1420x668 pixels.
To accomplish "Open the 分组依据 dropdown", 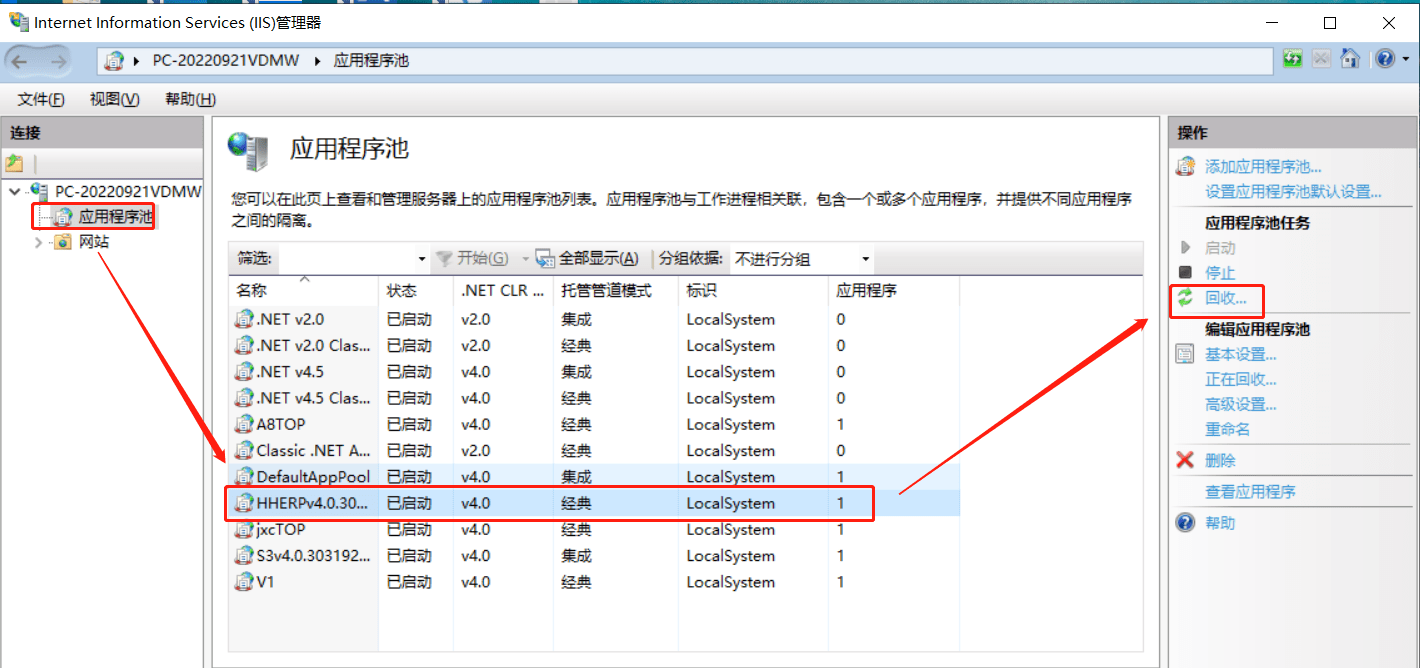I will (865, 259).
